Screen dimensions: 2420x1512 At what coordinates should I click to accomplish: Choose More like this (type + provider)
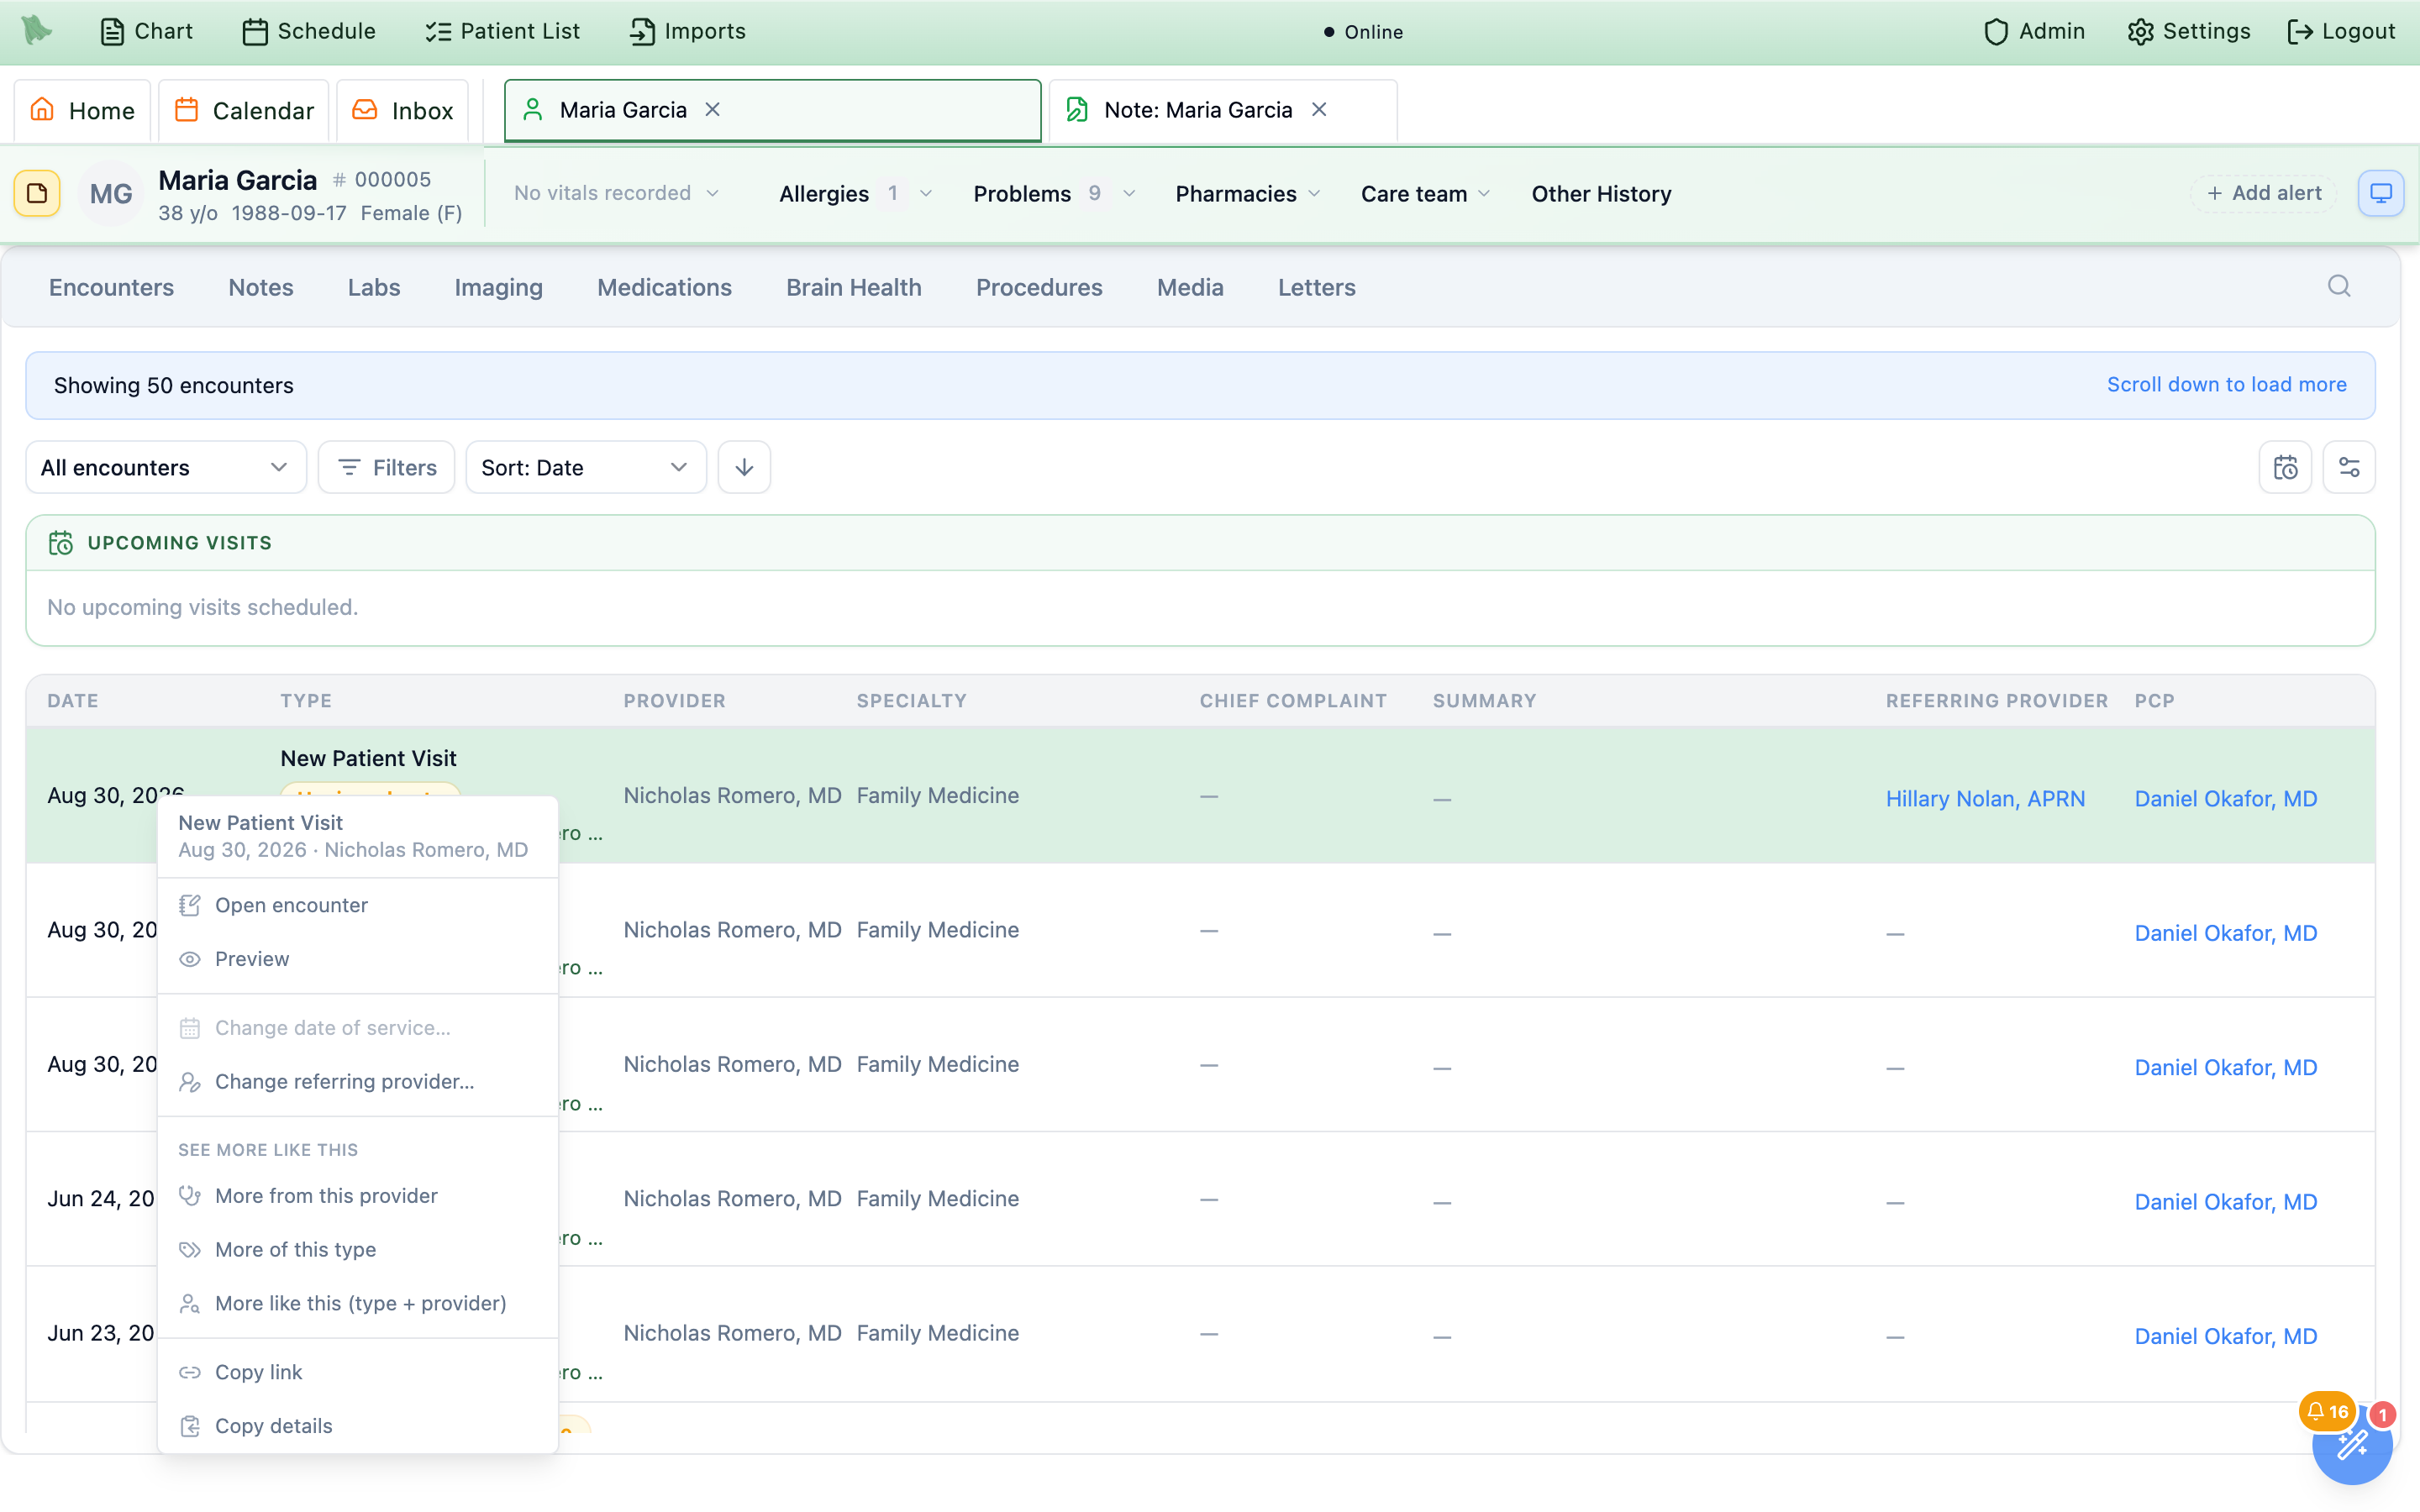coord(358,1303)
